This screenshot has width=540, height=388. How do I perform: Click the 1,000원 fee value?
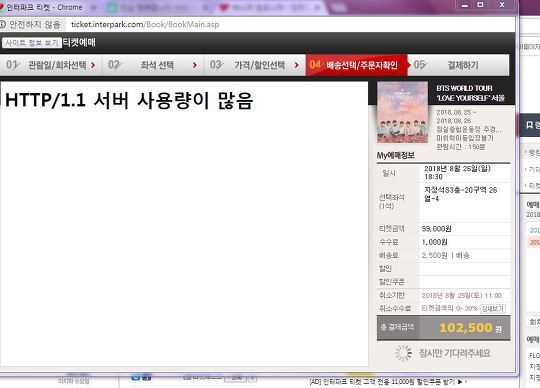point(434,242)
